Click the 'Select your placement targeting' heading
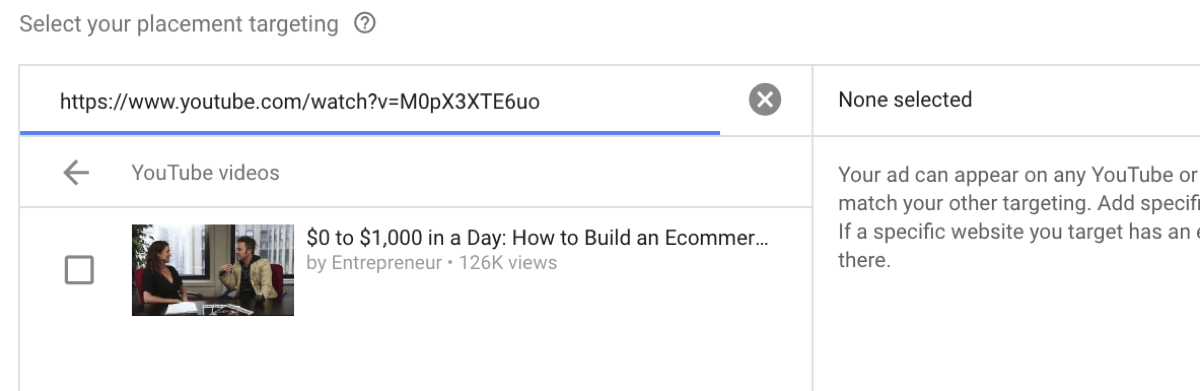The width and height of the screenshot is (1200, 391). coord(179,24)
